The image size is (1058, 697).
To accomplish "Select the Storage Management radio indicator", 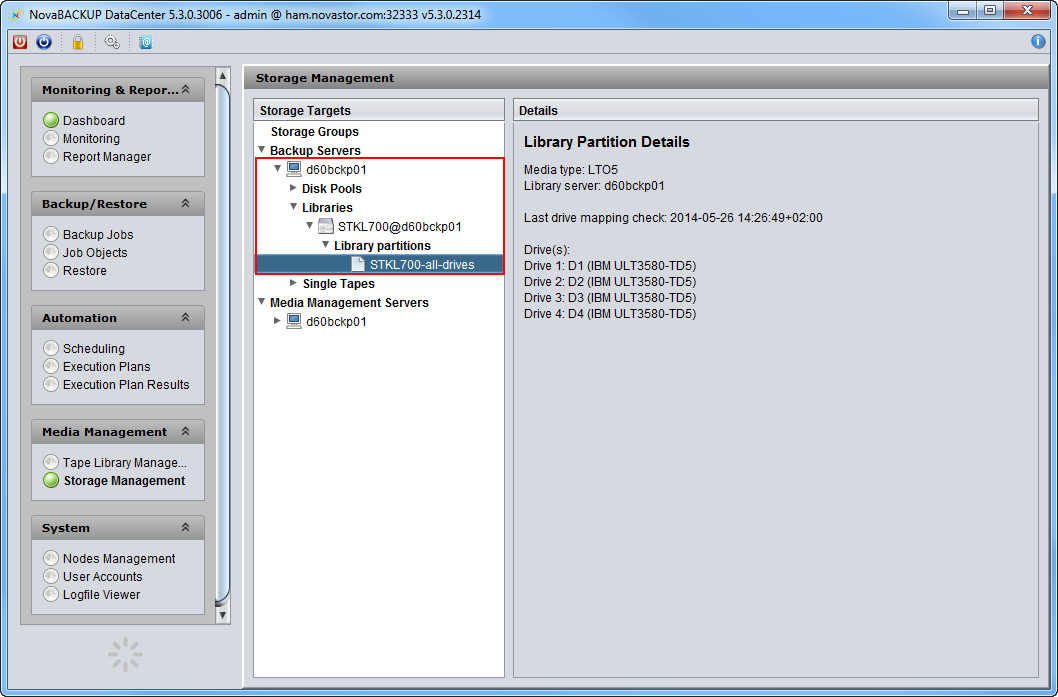I will tap(51, 480).
